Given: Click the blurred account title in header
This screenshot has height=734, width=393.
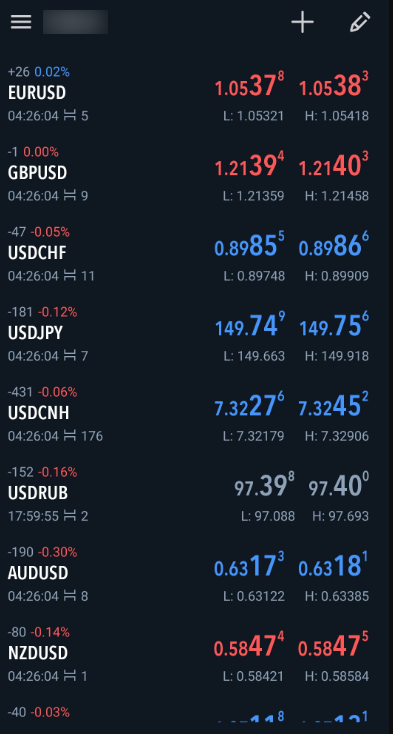Looking at the screenshot, I should tap(75, 22).
